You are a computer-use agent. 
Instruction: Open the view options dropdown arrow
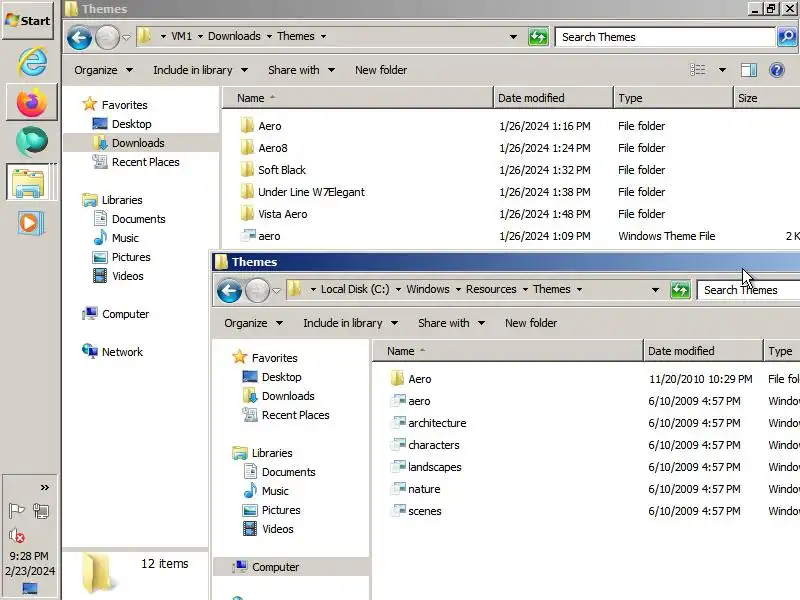coord(722,70)
